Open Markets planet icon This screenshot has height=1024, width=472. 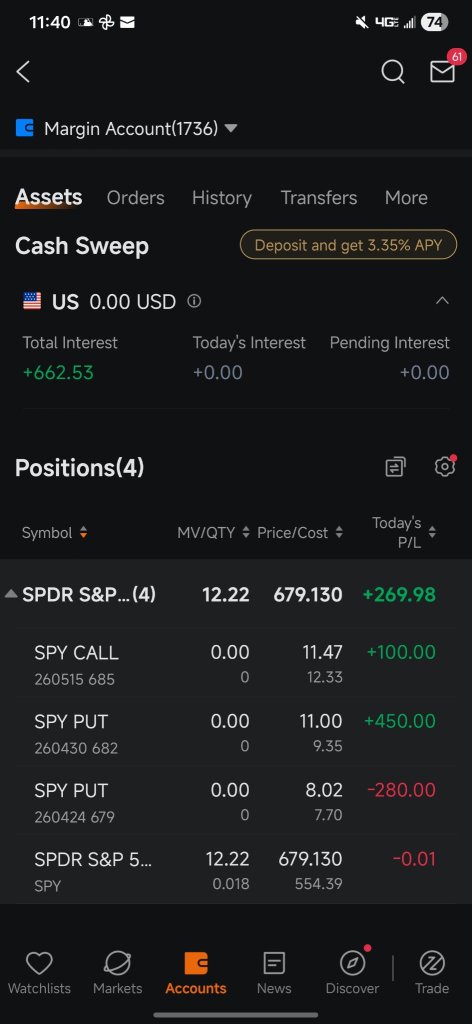(118, 972)
